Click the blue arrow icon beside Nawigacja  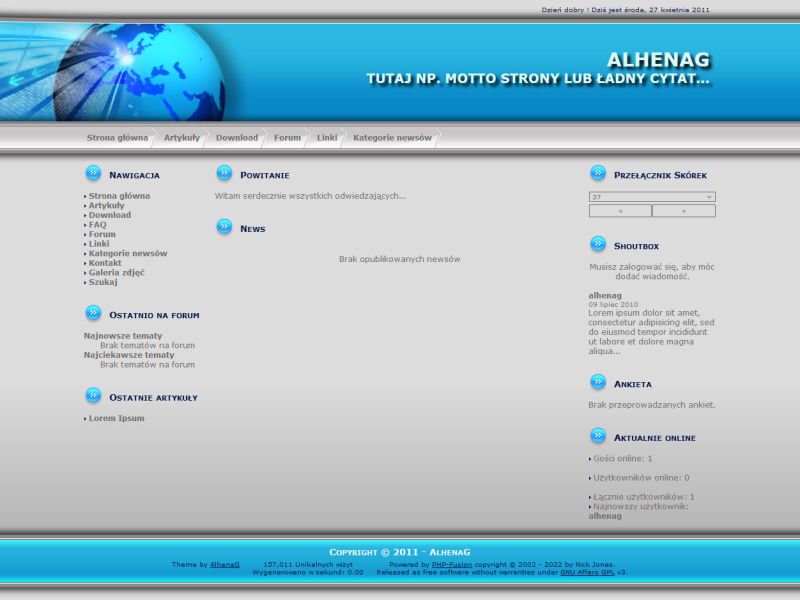pyautogui.click(x=93, y=173)
